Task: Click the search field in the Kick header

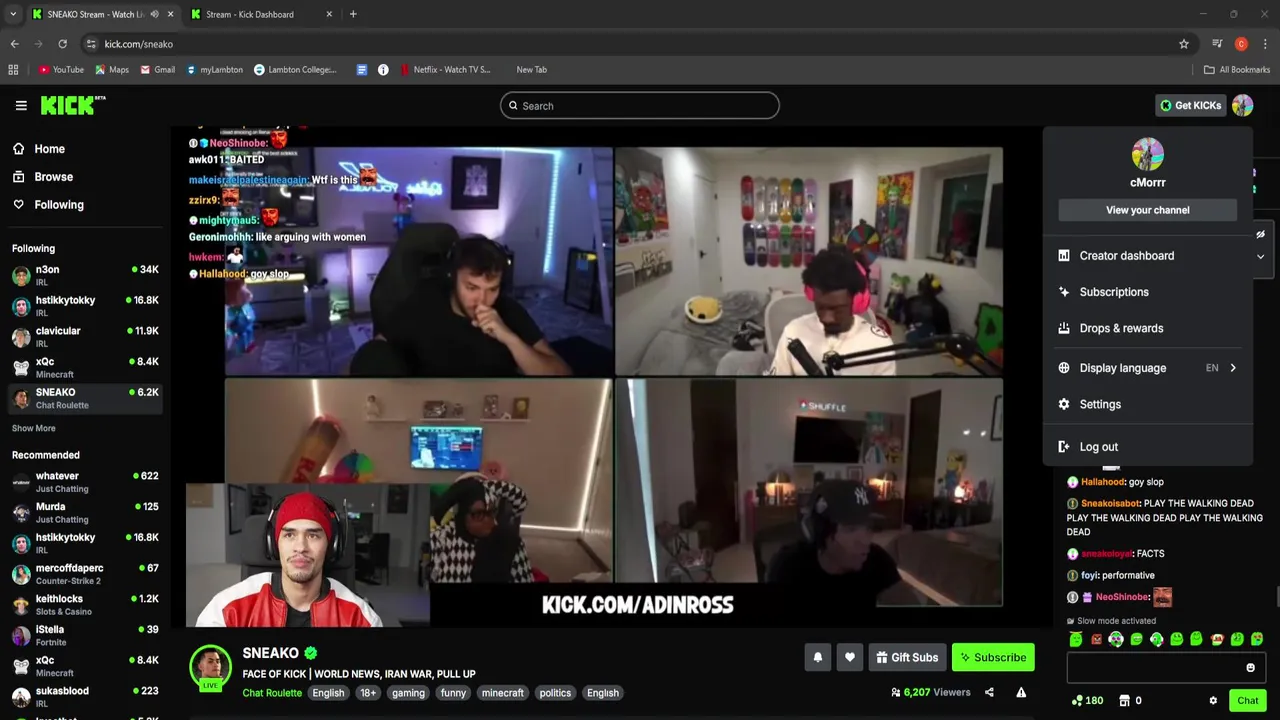Action: click(640, 105)
